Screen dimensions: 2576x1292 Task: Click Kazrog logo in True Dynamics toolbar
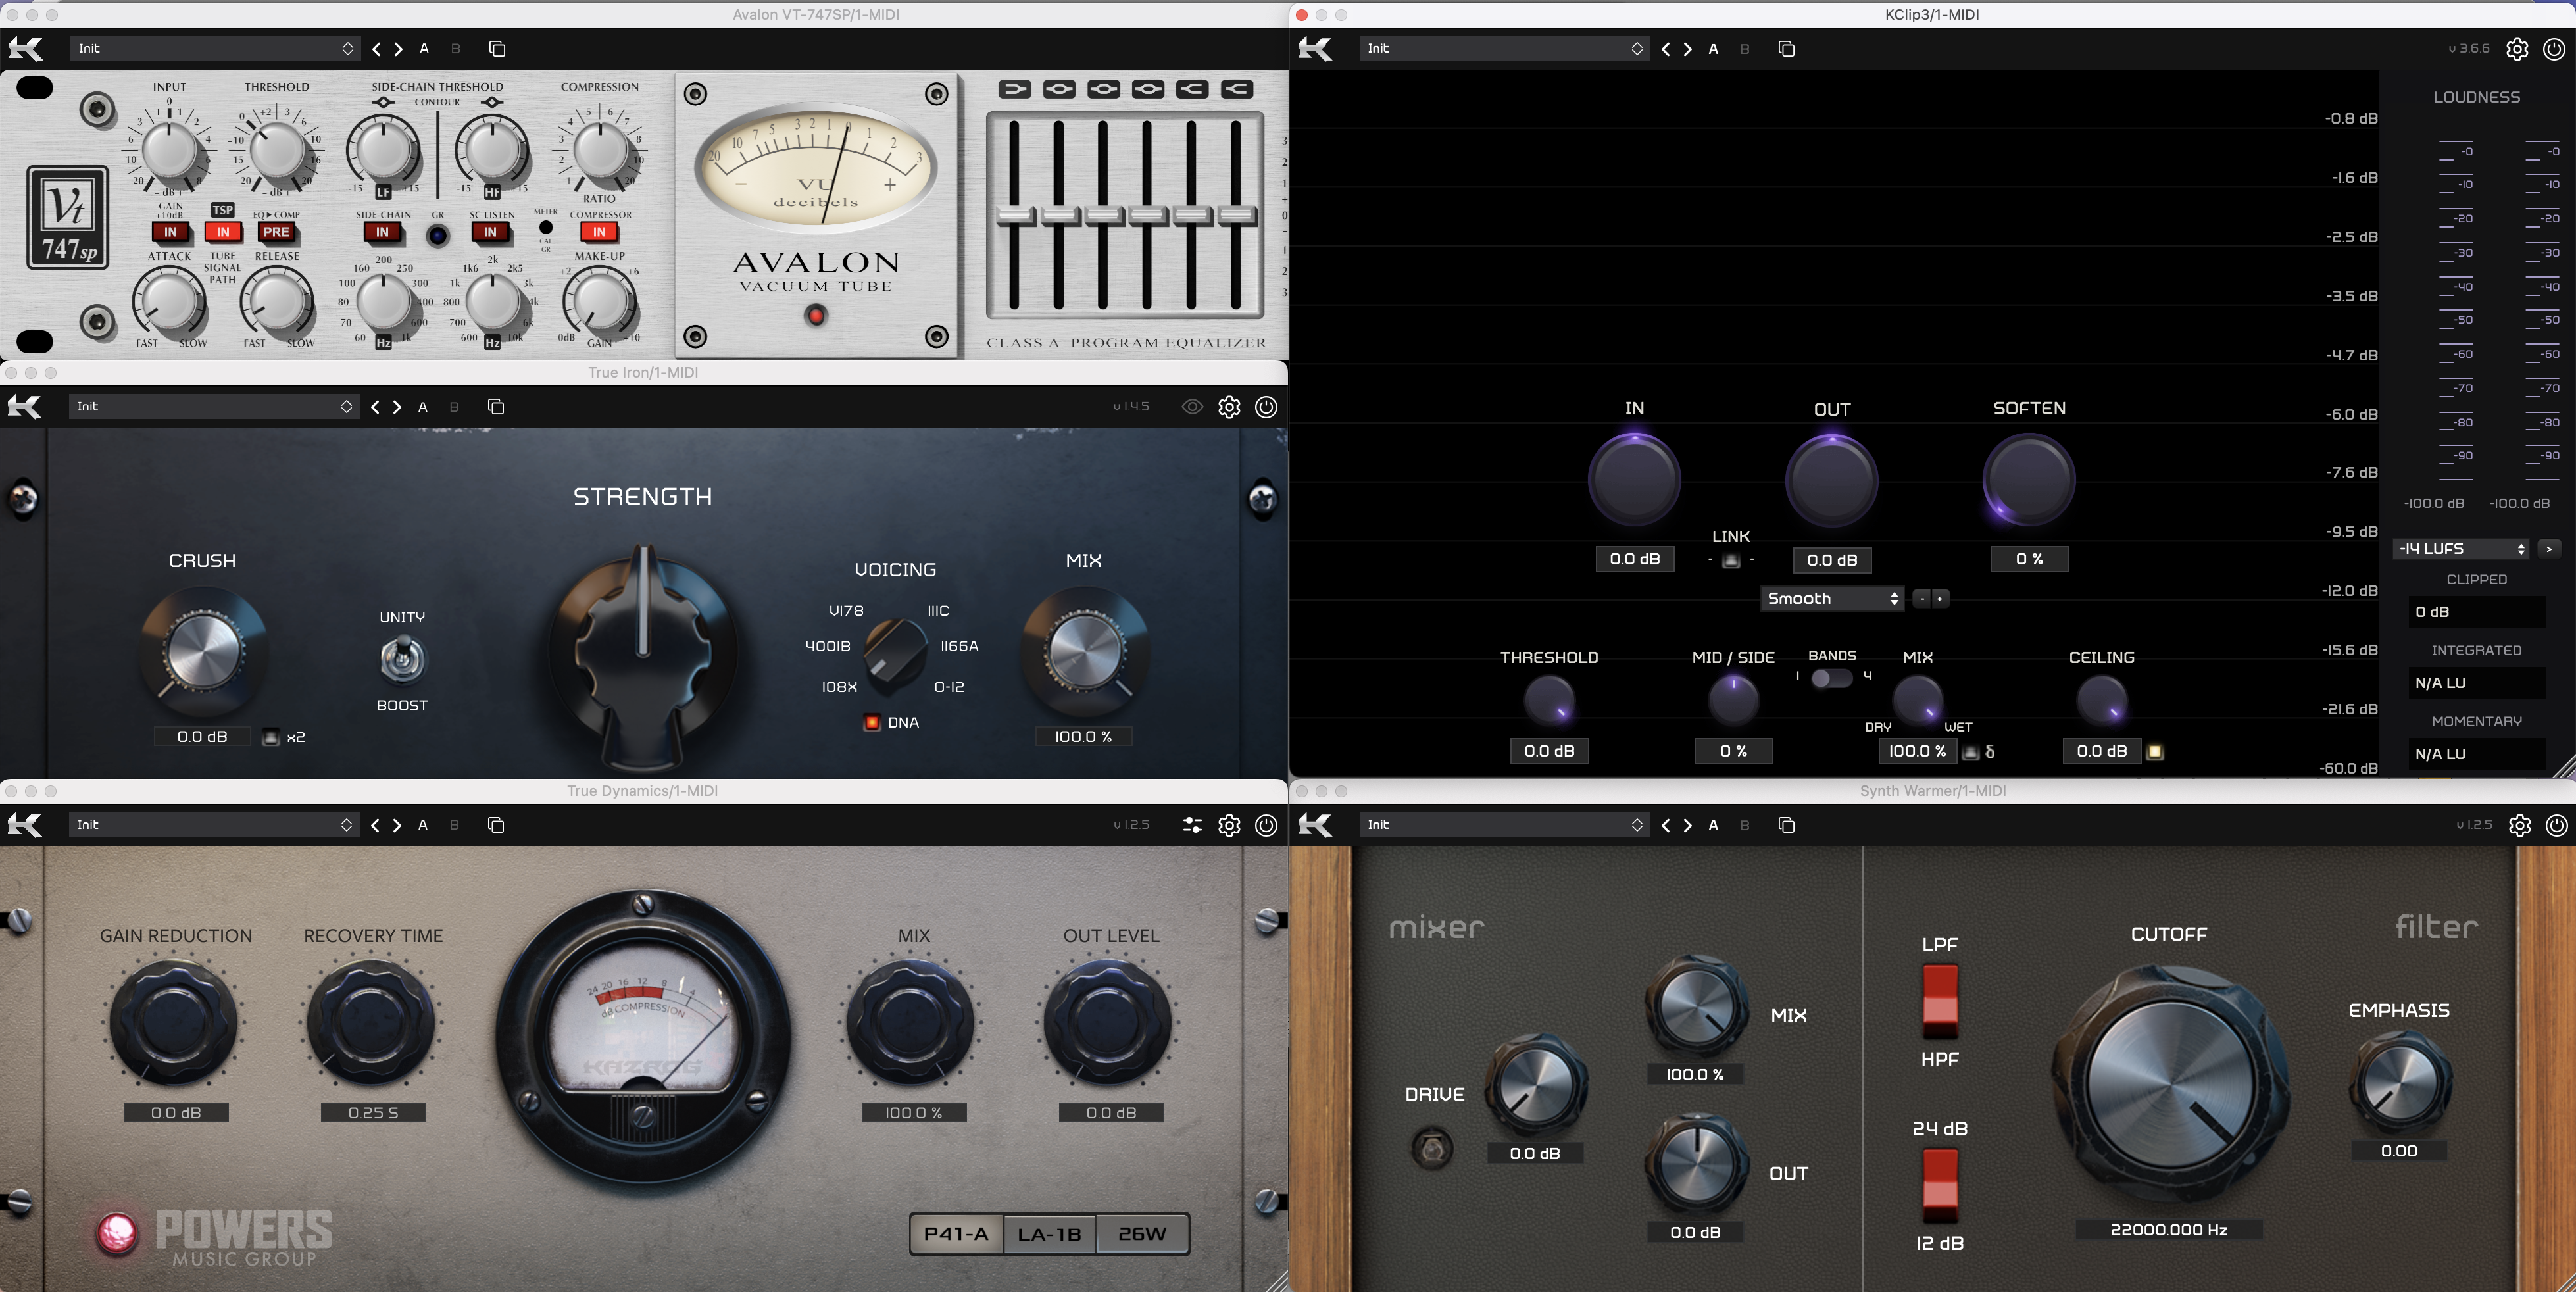coord(25,825)
